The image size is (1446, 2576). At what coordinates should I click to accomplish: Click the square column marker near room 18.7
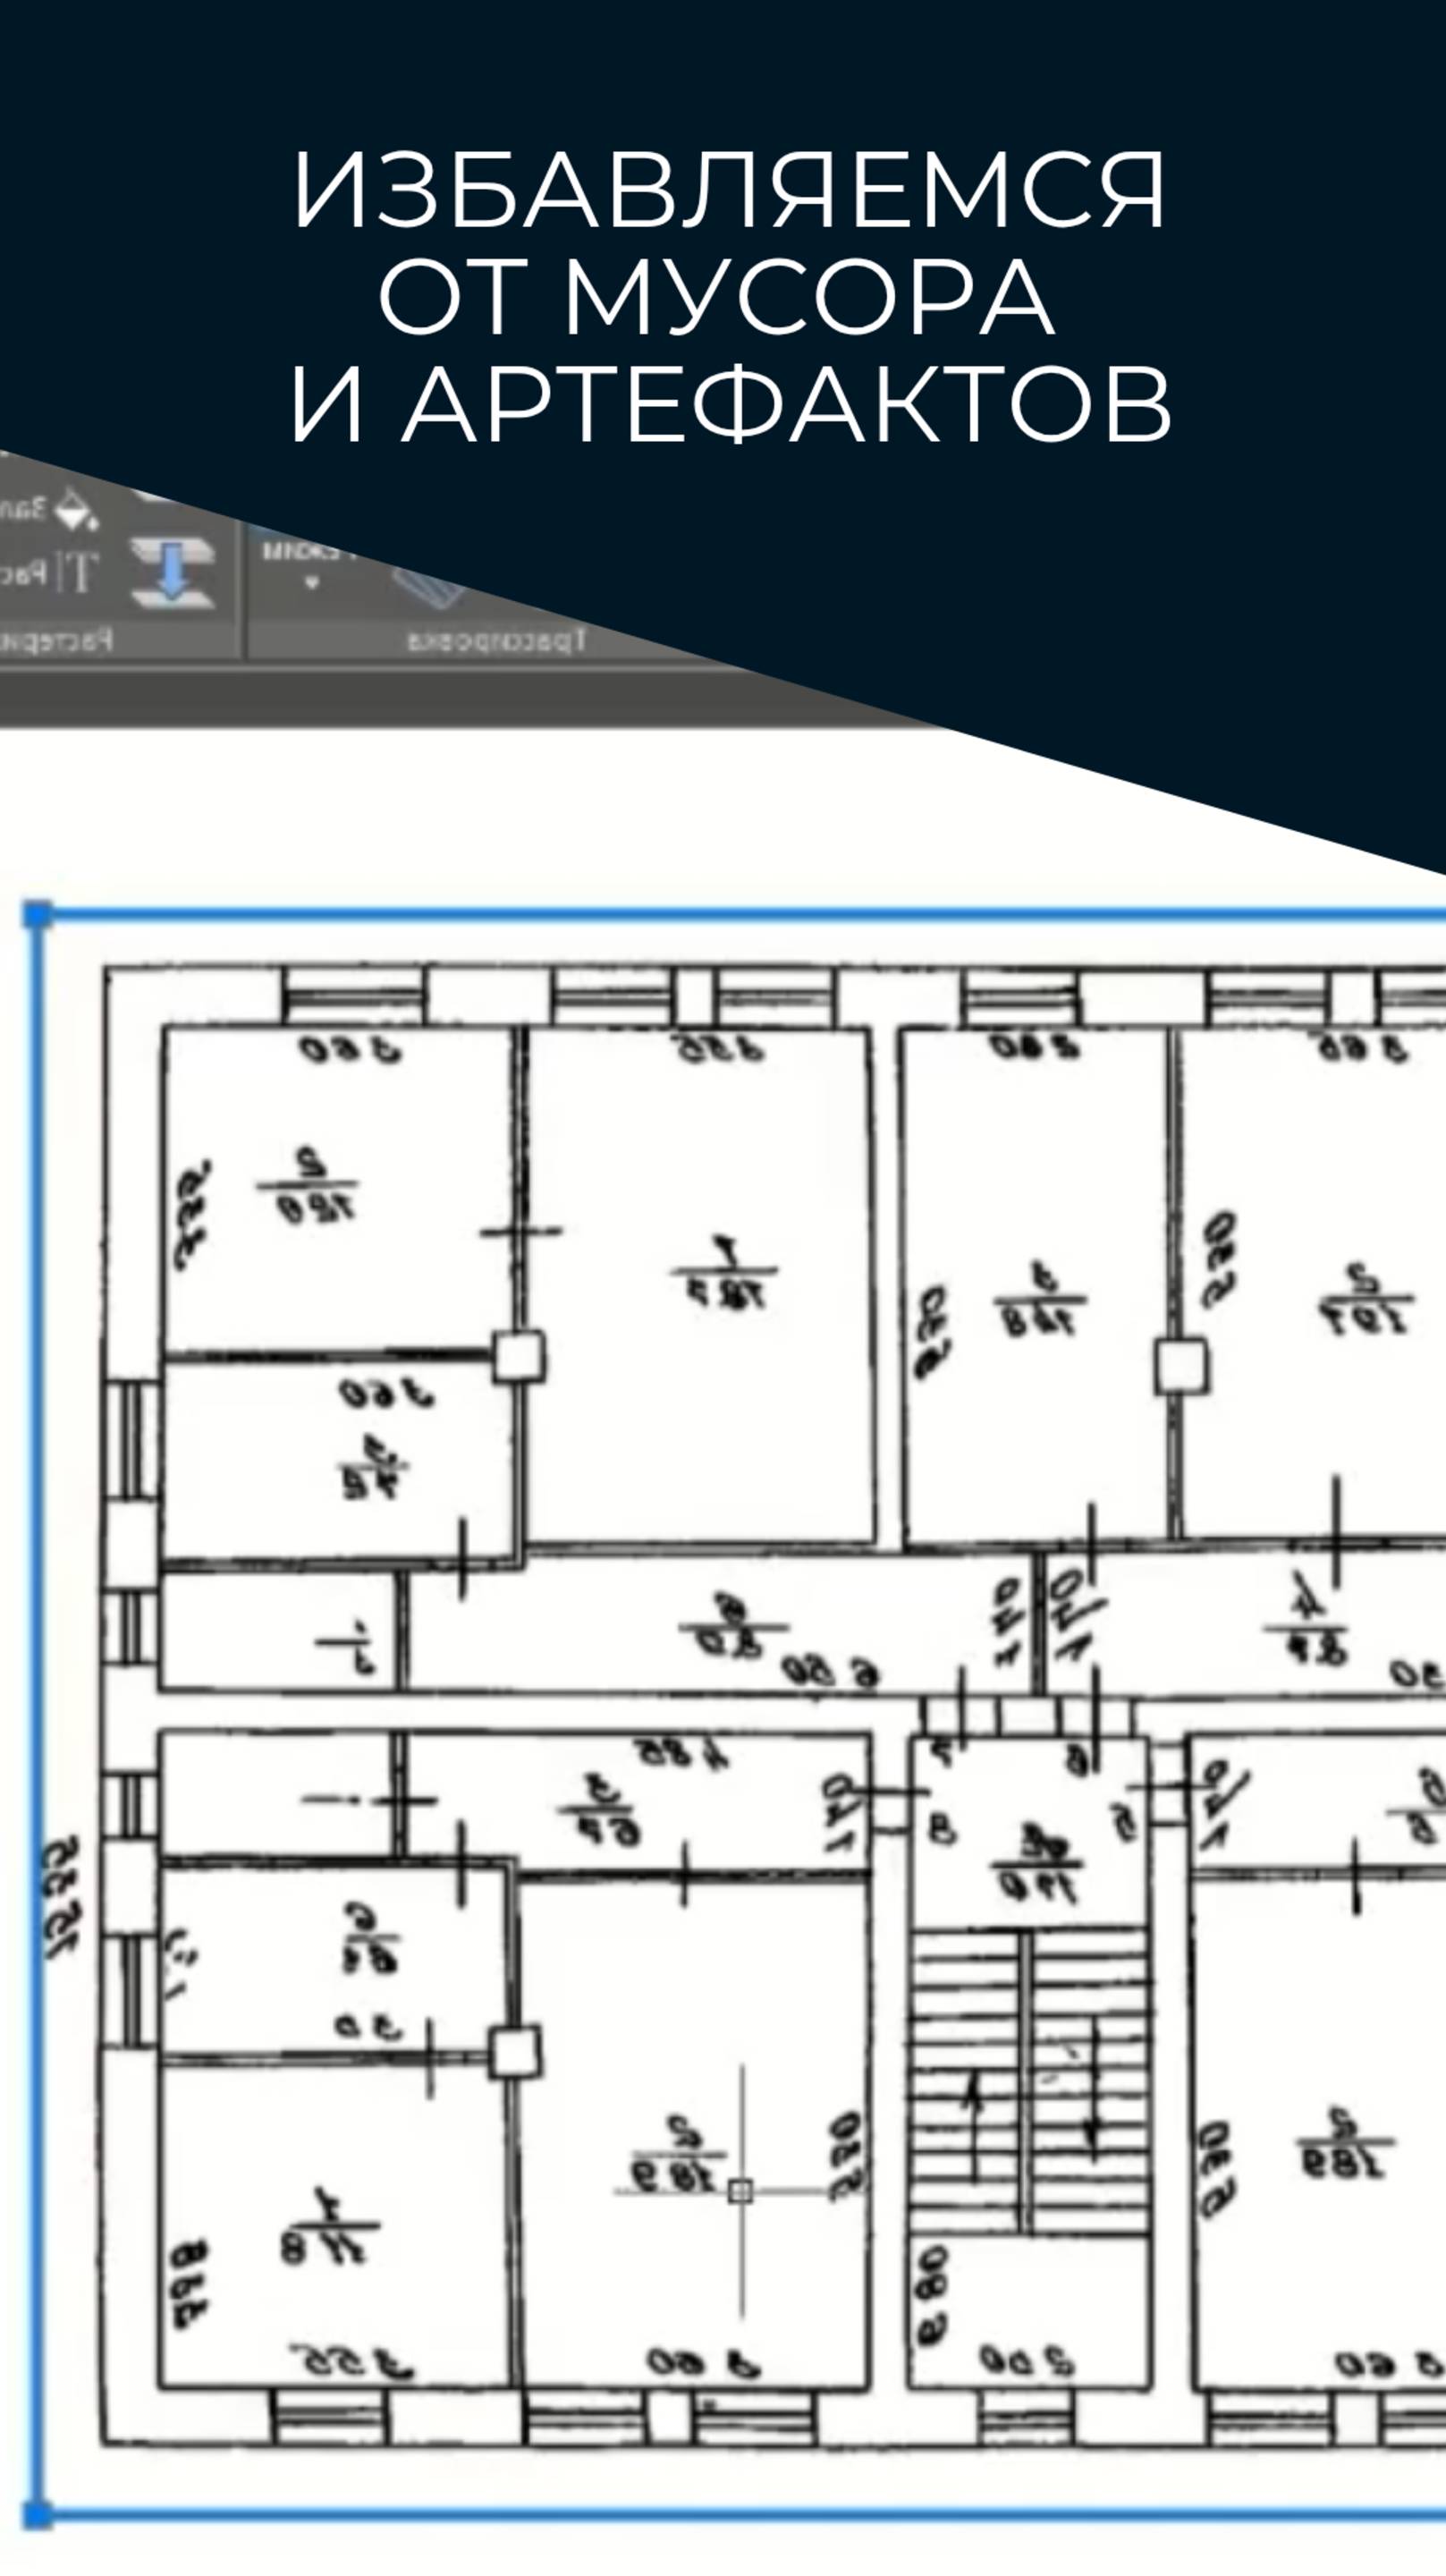pos(520,1358)
